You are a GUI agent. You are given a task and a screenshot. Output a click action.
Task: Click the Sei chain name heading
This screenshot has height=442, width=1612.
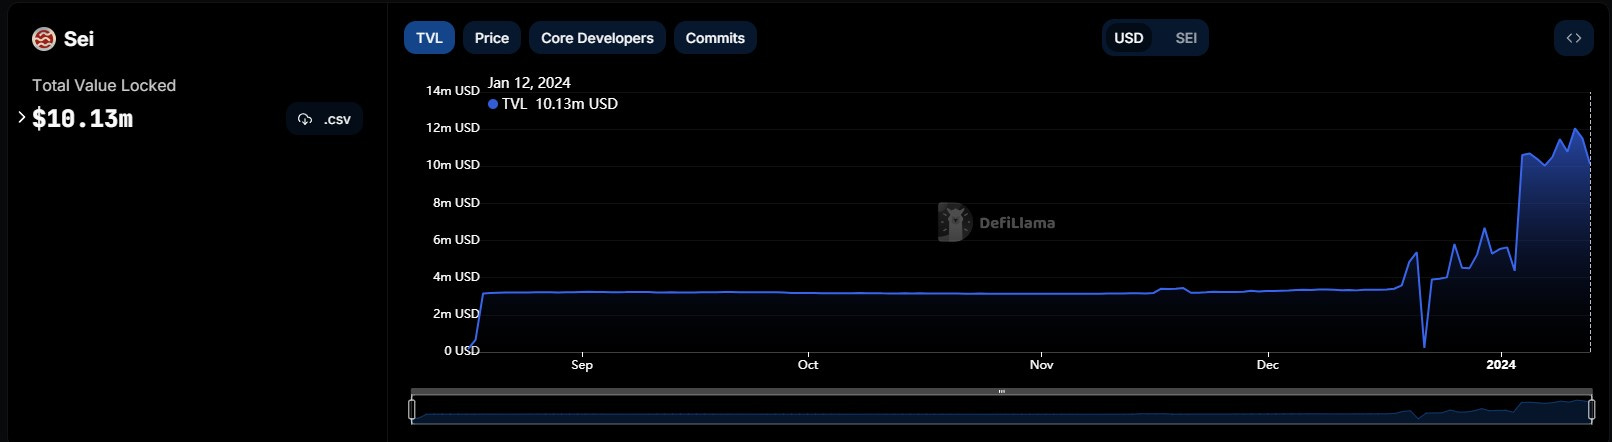coord(79,39)
